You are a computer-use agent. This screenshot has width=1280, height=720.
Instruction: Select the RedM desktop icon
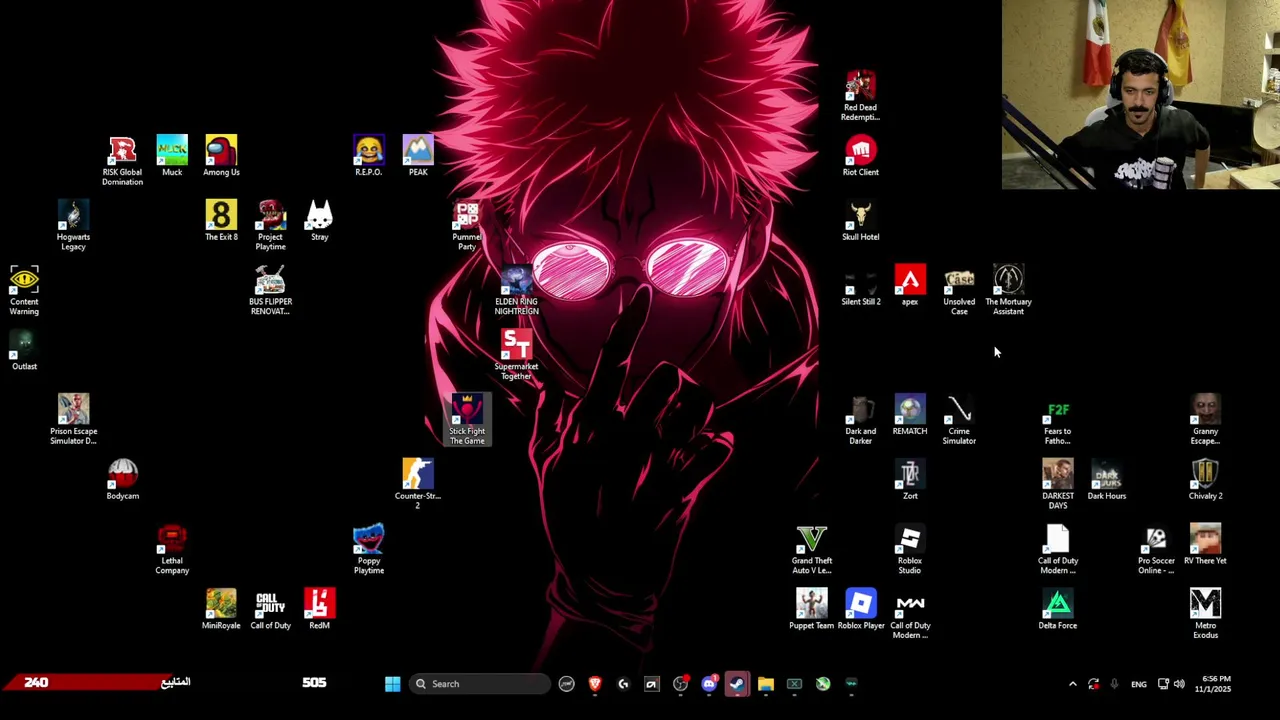[319, 610]
